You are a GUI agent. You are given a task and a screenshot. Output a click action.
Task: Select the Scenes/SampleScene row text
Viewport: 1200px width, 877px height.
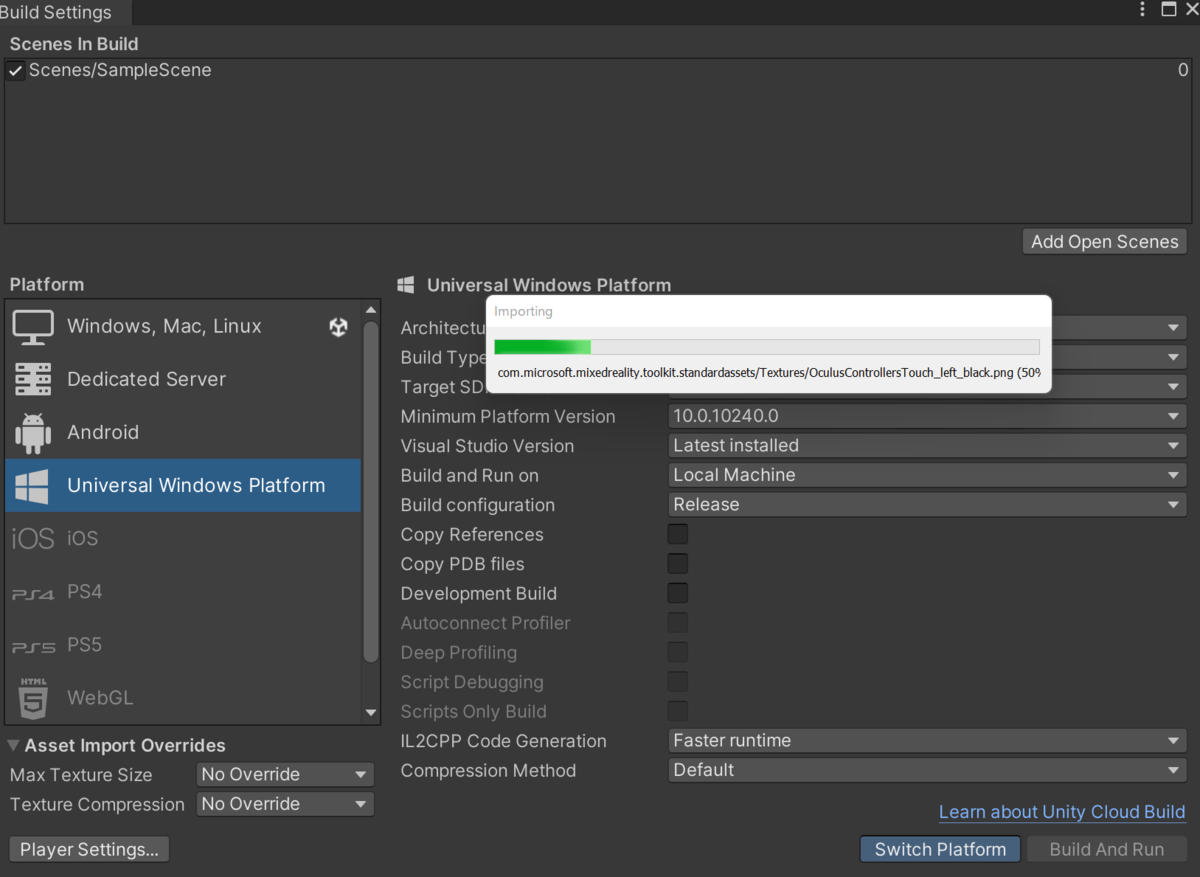click(x=120, y=71)
